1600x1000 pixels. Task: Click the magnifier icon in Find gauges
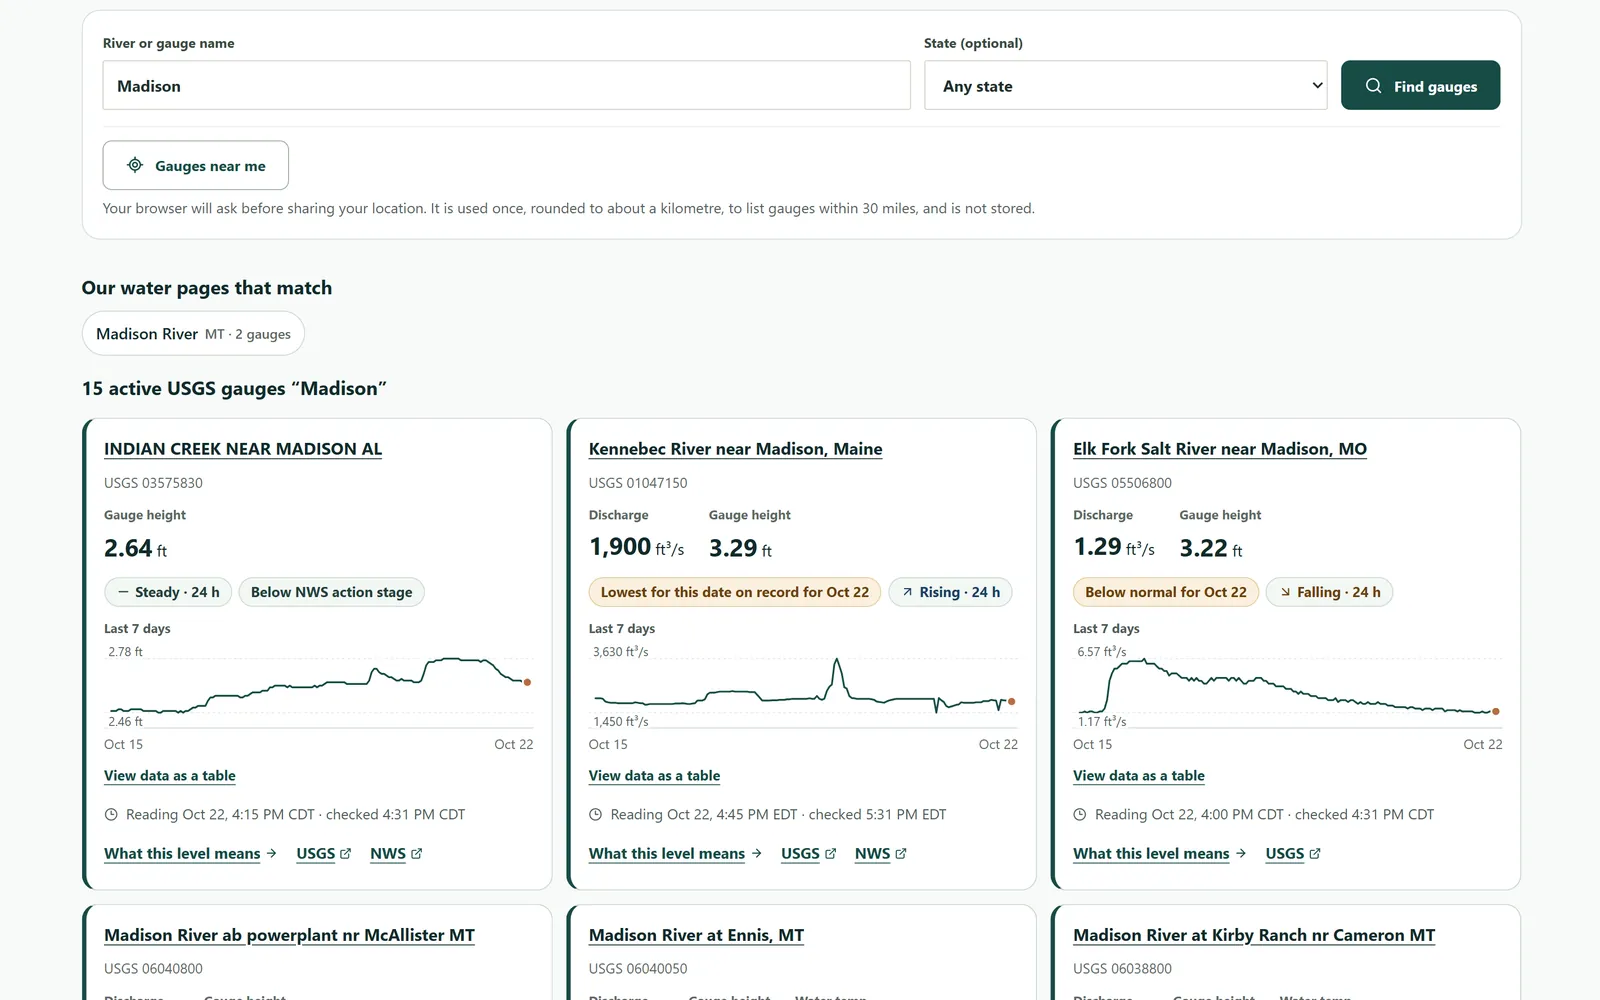click(x=1374, y=86)
